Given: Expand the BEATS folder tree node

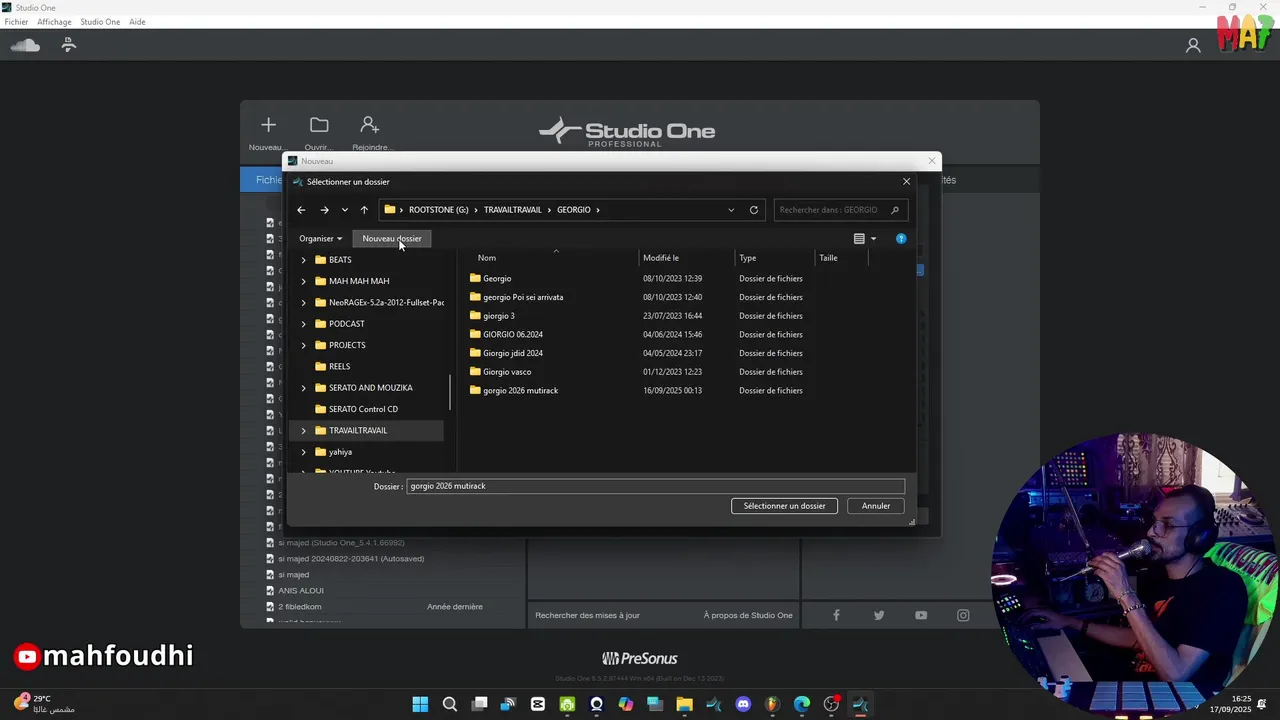Looking at the screenshot, I should tap(304, 260).
